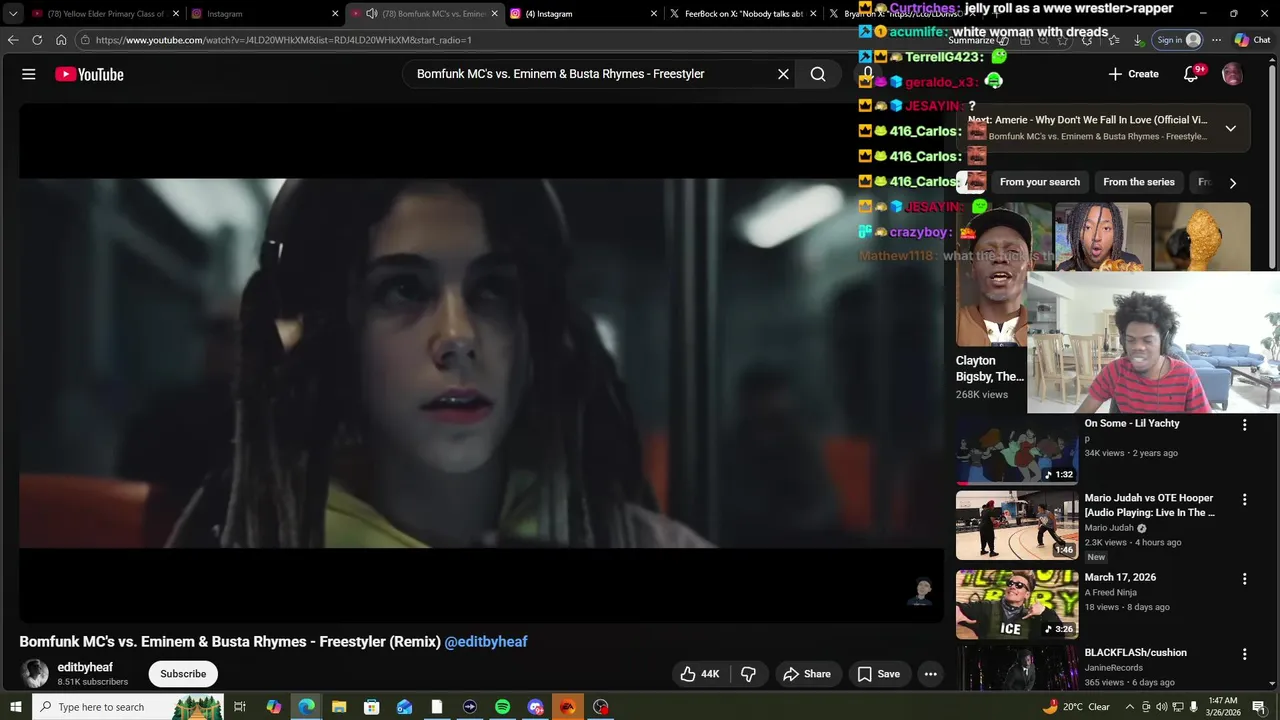This screenshot has height=720, width=1280.
Task: Open the weather widget 20°C Clear
Action: [x=1076, y=707]
